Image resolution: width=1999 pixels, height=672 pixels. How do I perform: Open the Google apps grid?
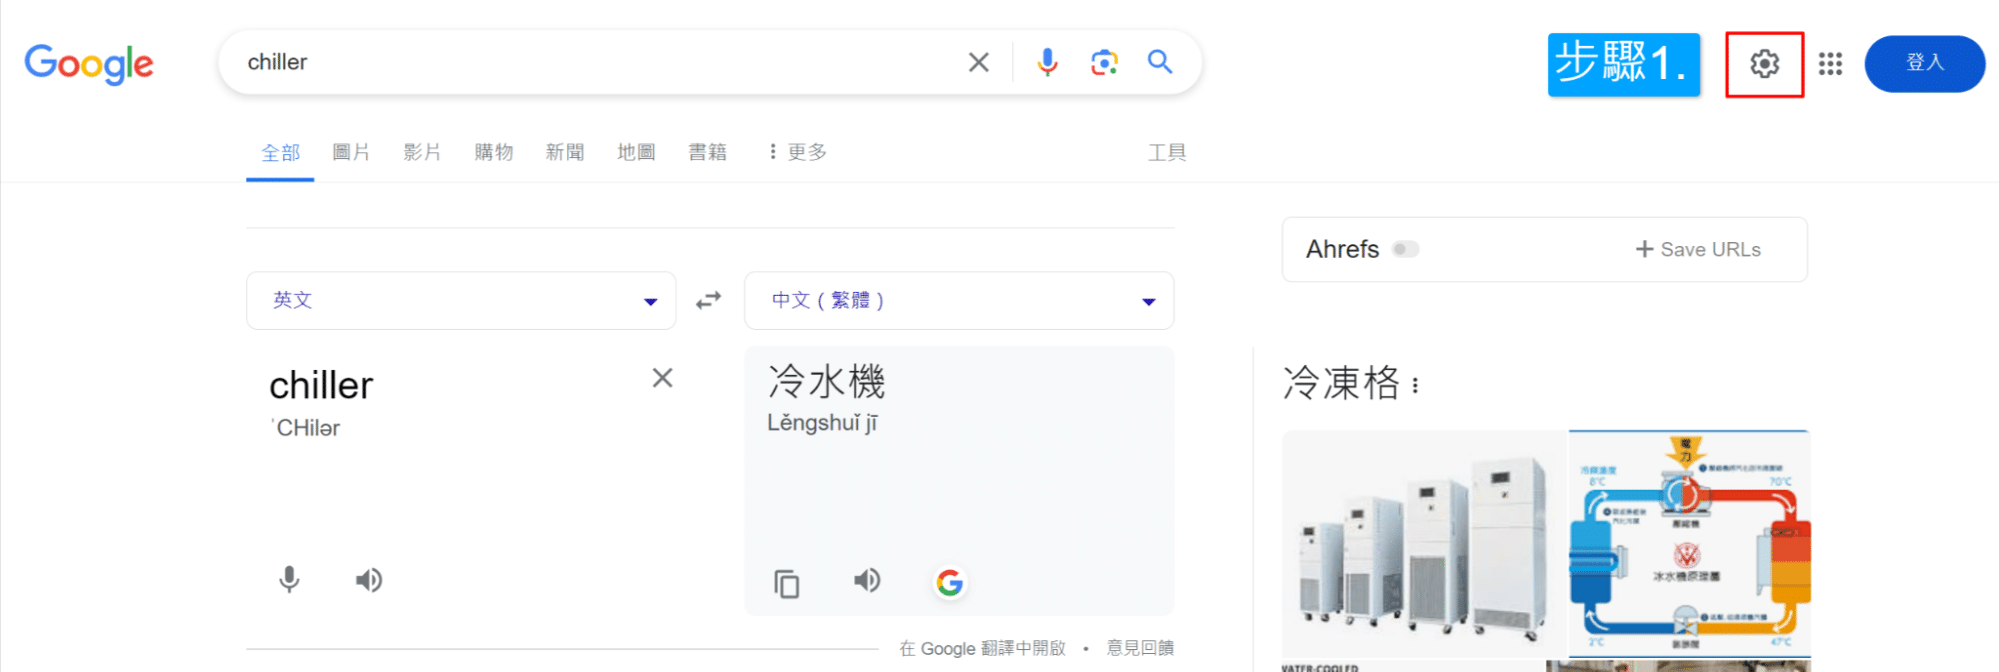tap(1830, 64)
